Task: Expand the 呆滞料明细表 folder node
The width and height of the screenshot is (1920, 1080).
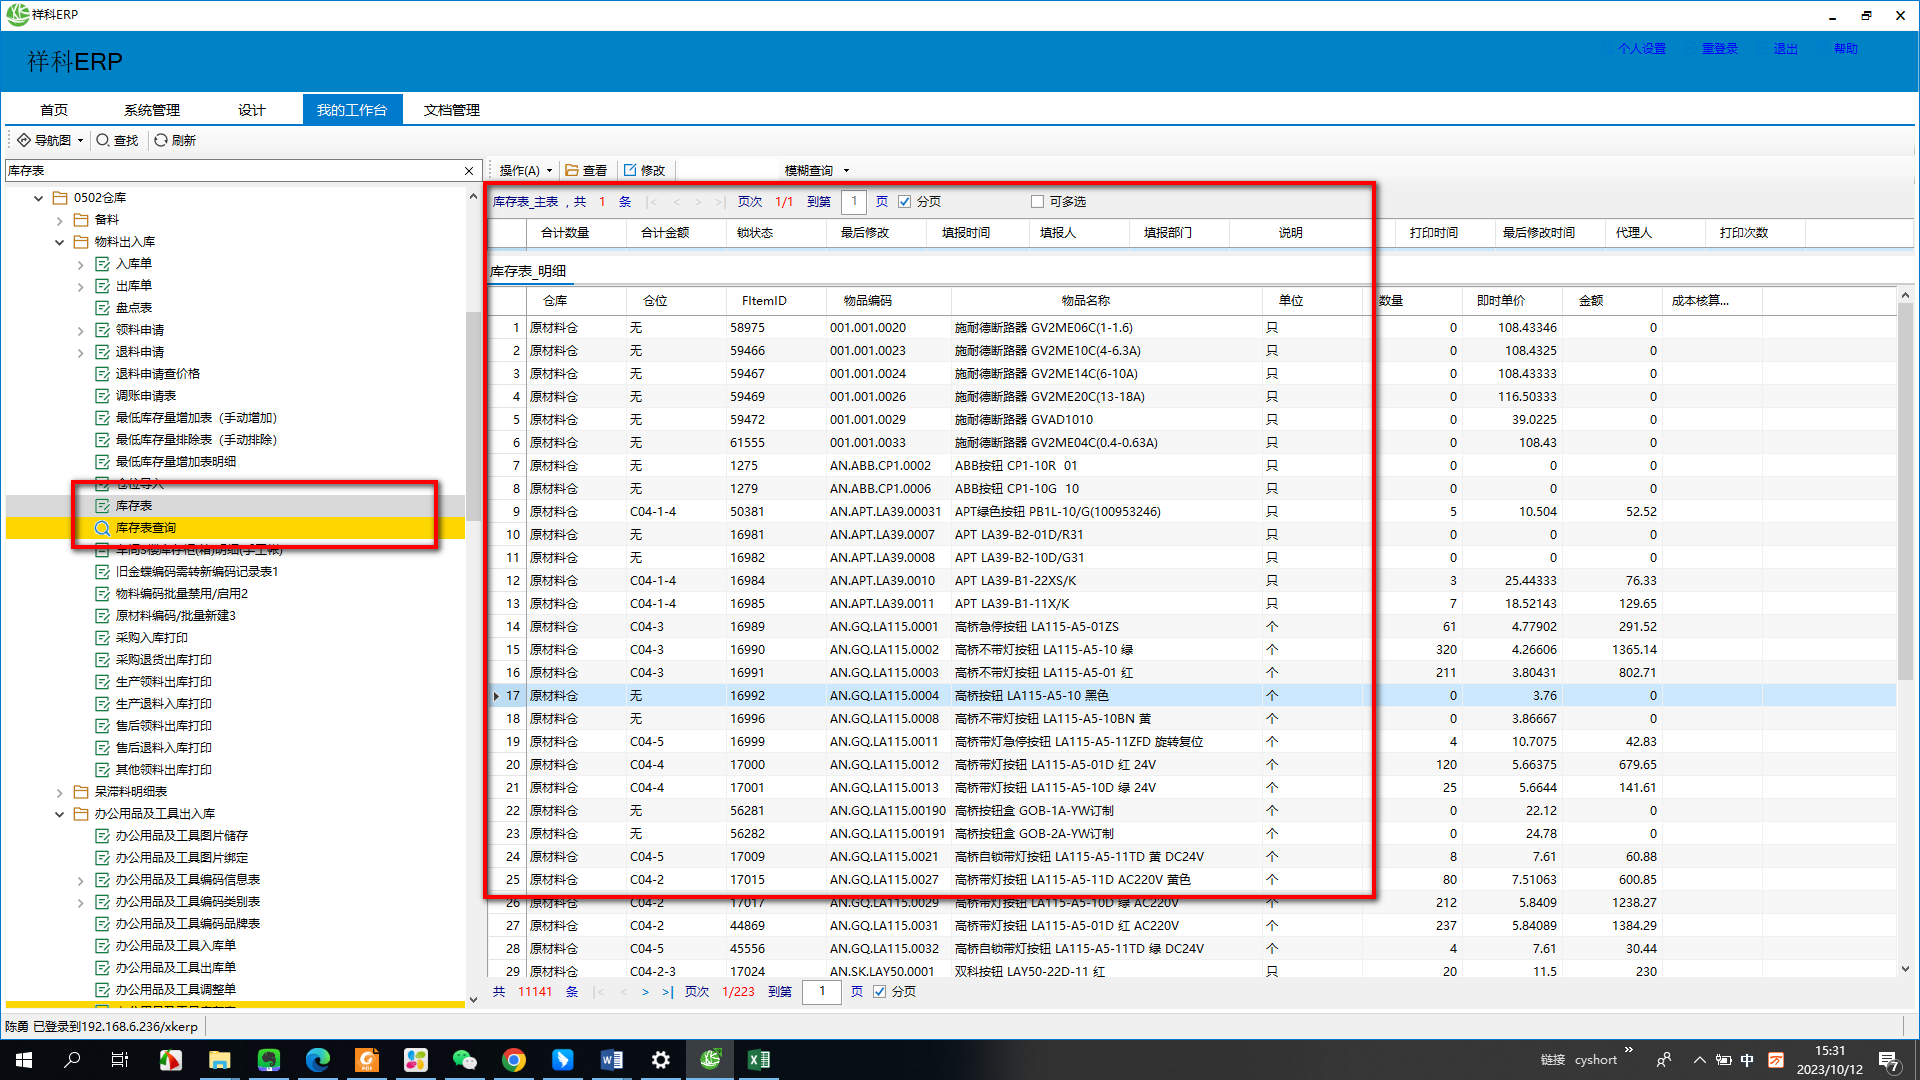Action: click(60, 792)
